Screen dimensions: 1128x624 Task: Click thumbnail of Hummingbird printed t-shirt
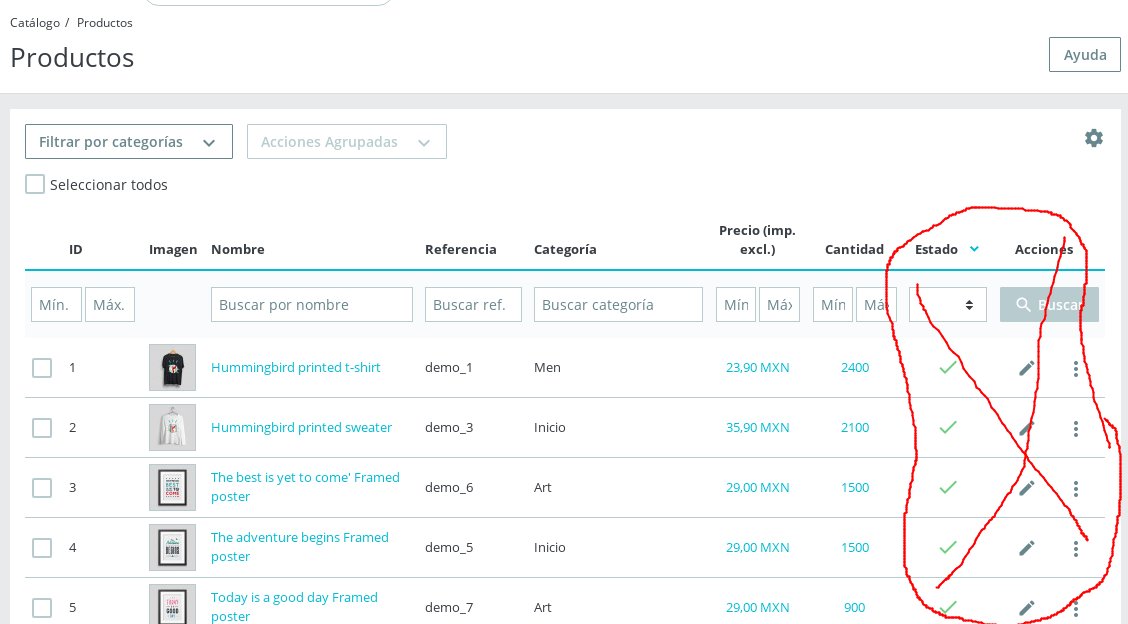coord(172,368)
